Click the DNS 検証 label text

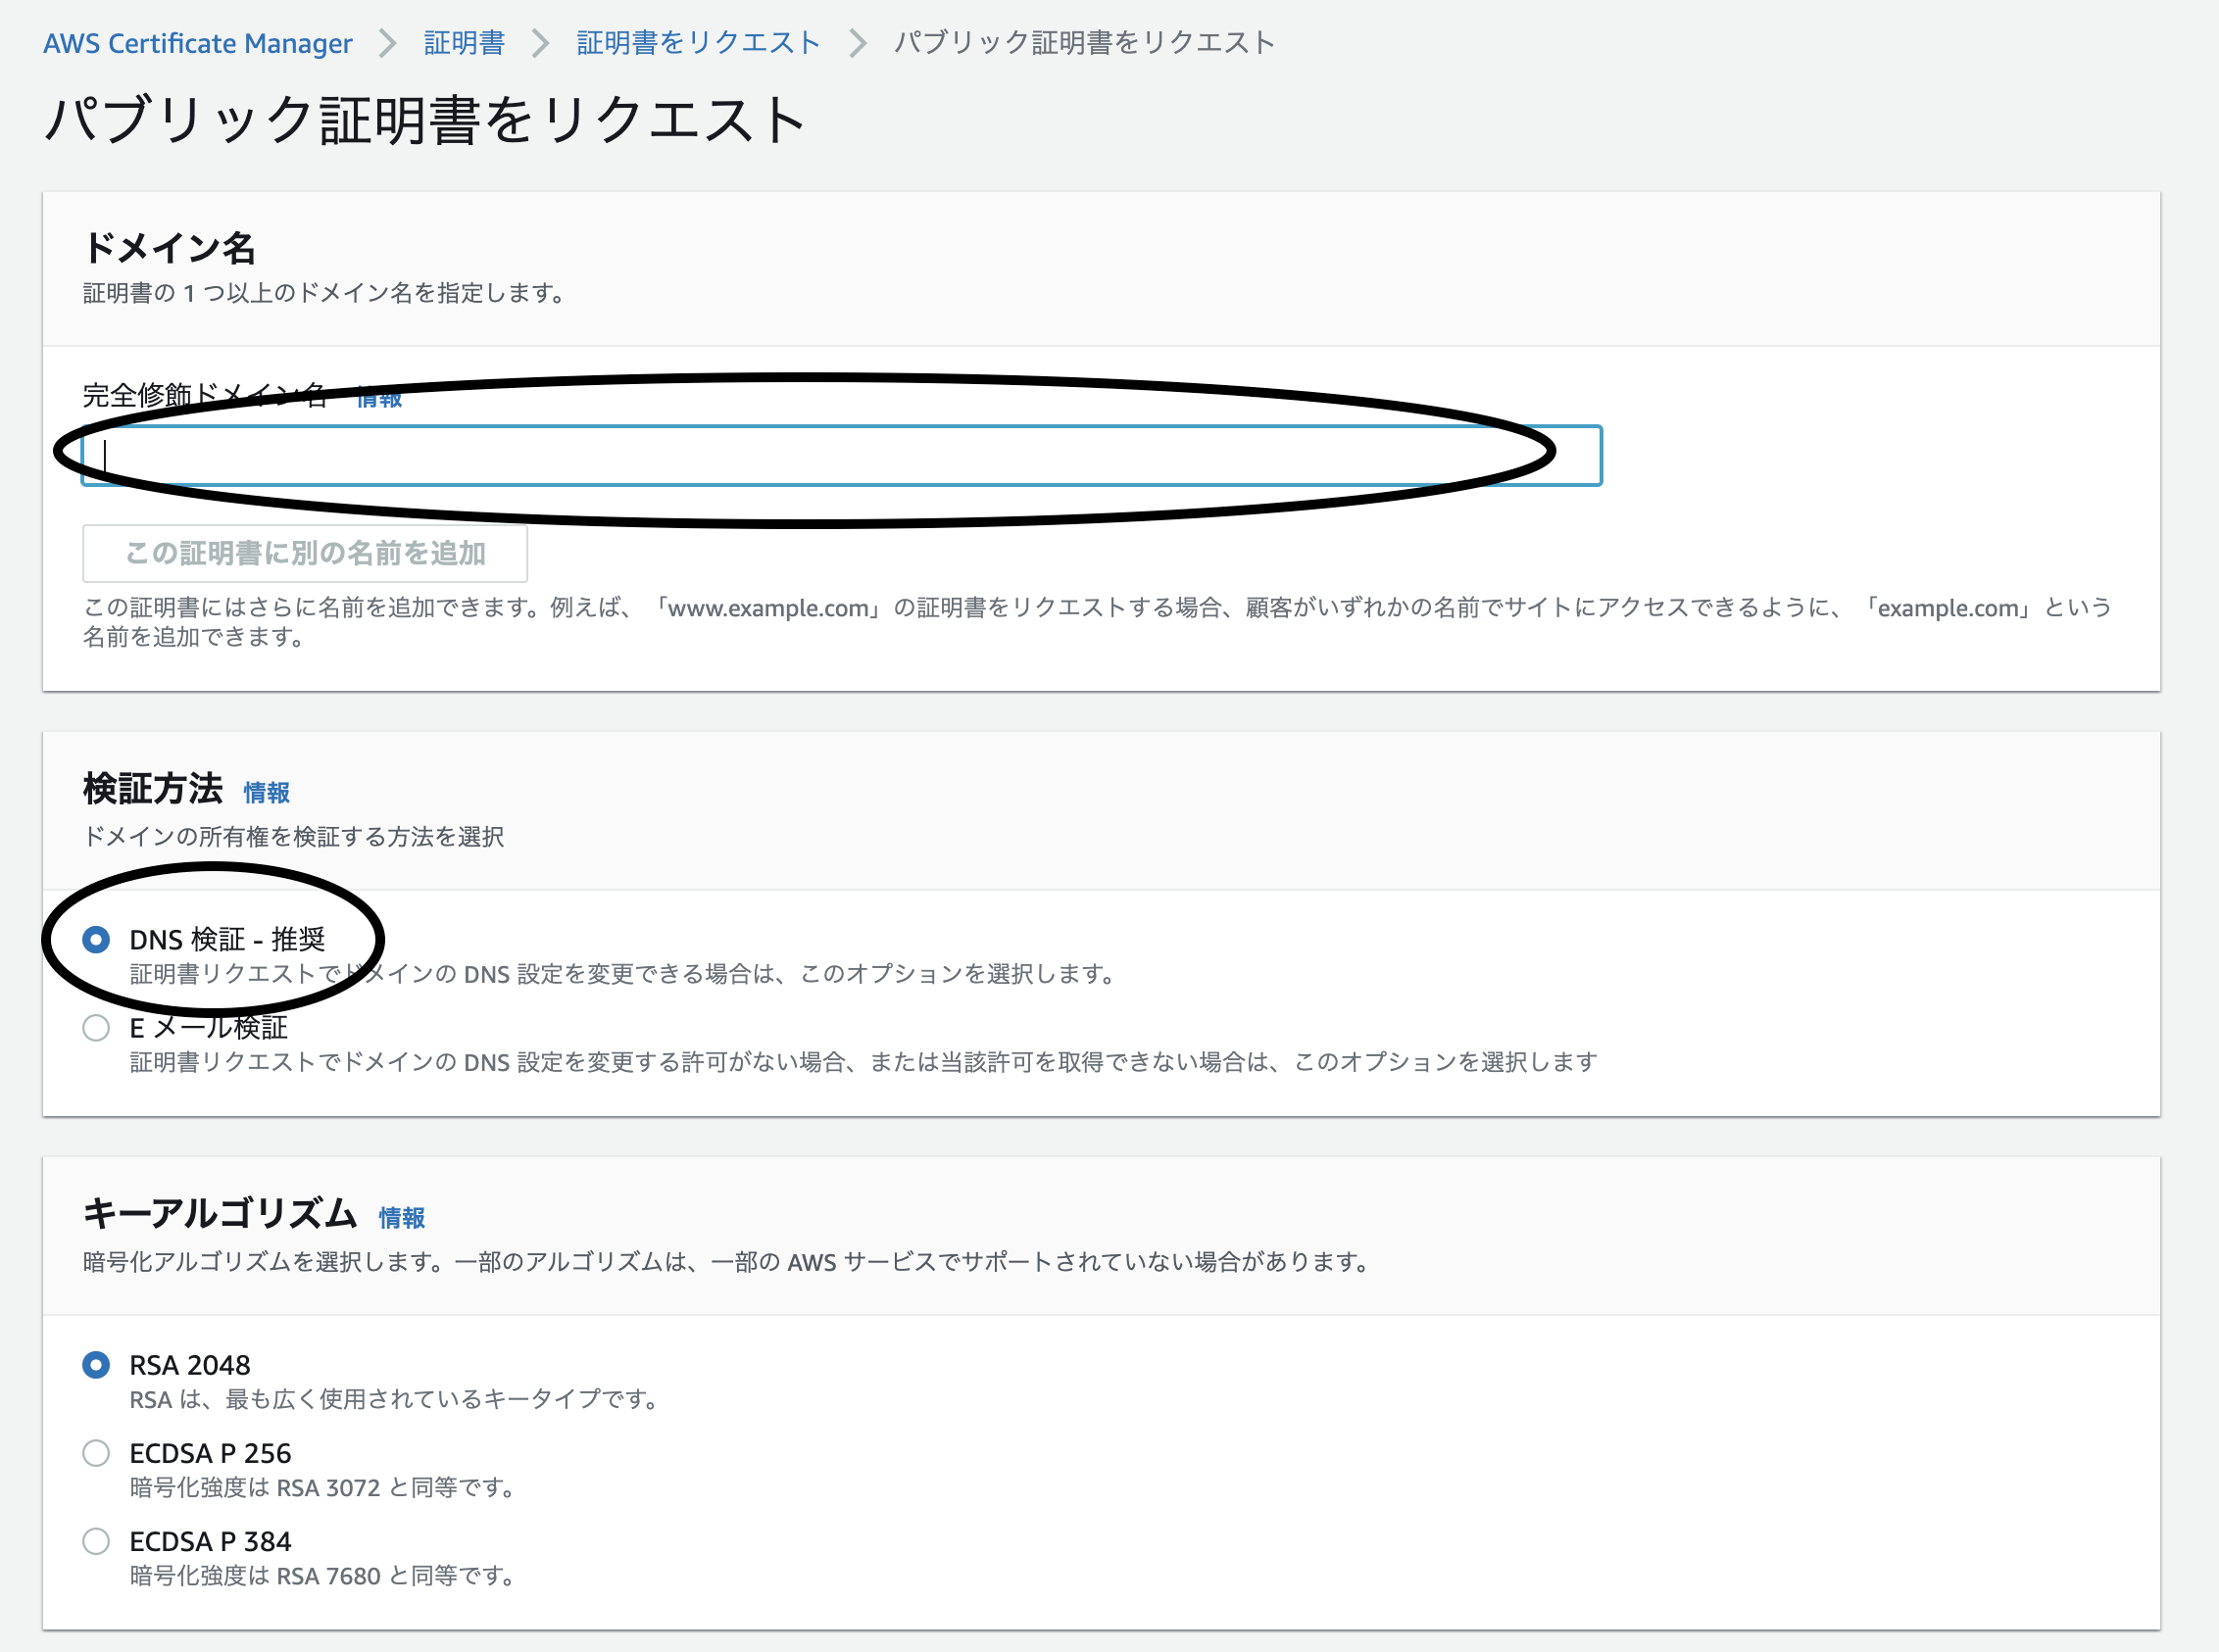tap(230, 939)
